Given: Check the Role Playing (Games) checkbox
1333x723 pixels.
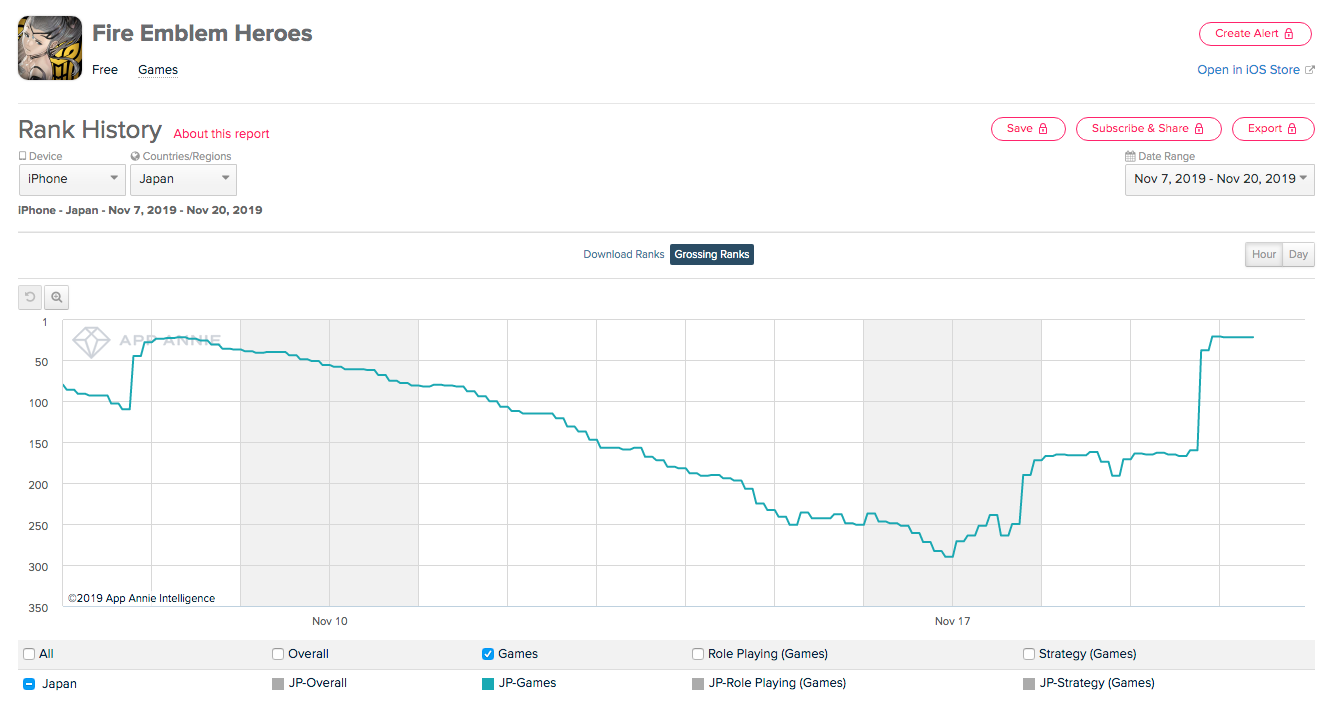Looking at the screenshot, I should 698,654.
